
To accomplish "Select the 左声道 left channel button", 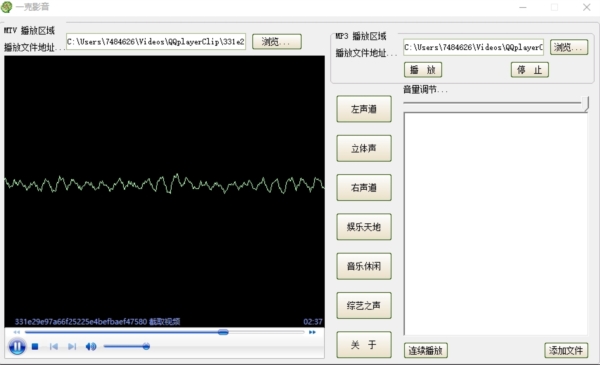I will (364, 109).
